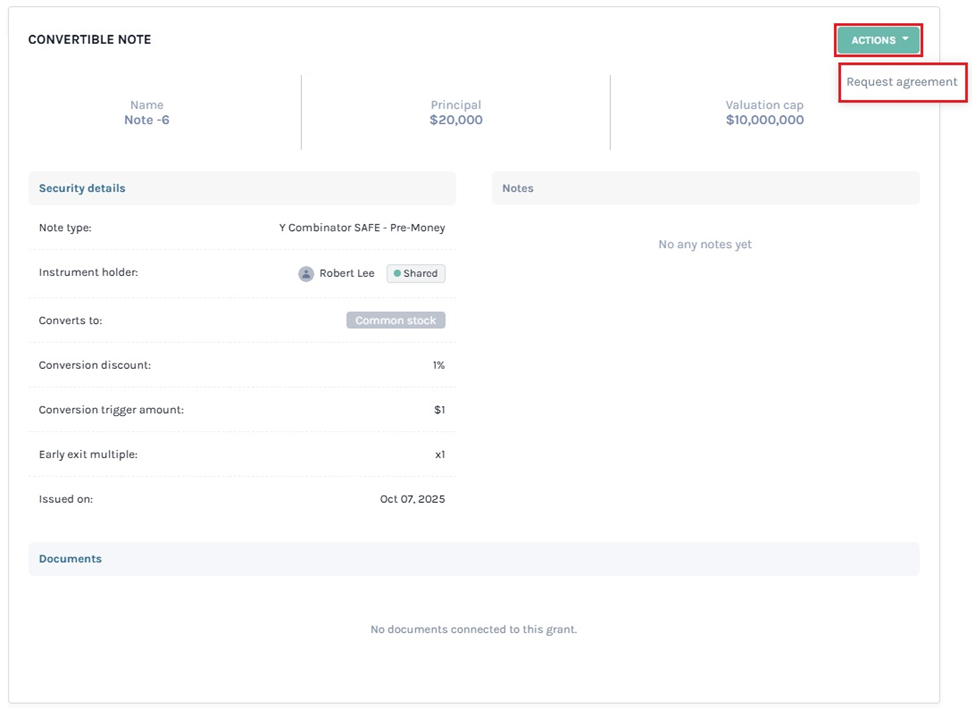The width and height of the screenshot is (975, 708).
Task: Click the Oct 07, 2025 issue date
Action: 412,499
